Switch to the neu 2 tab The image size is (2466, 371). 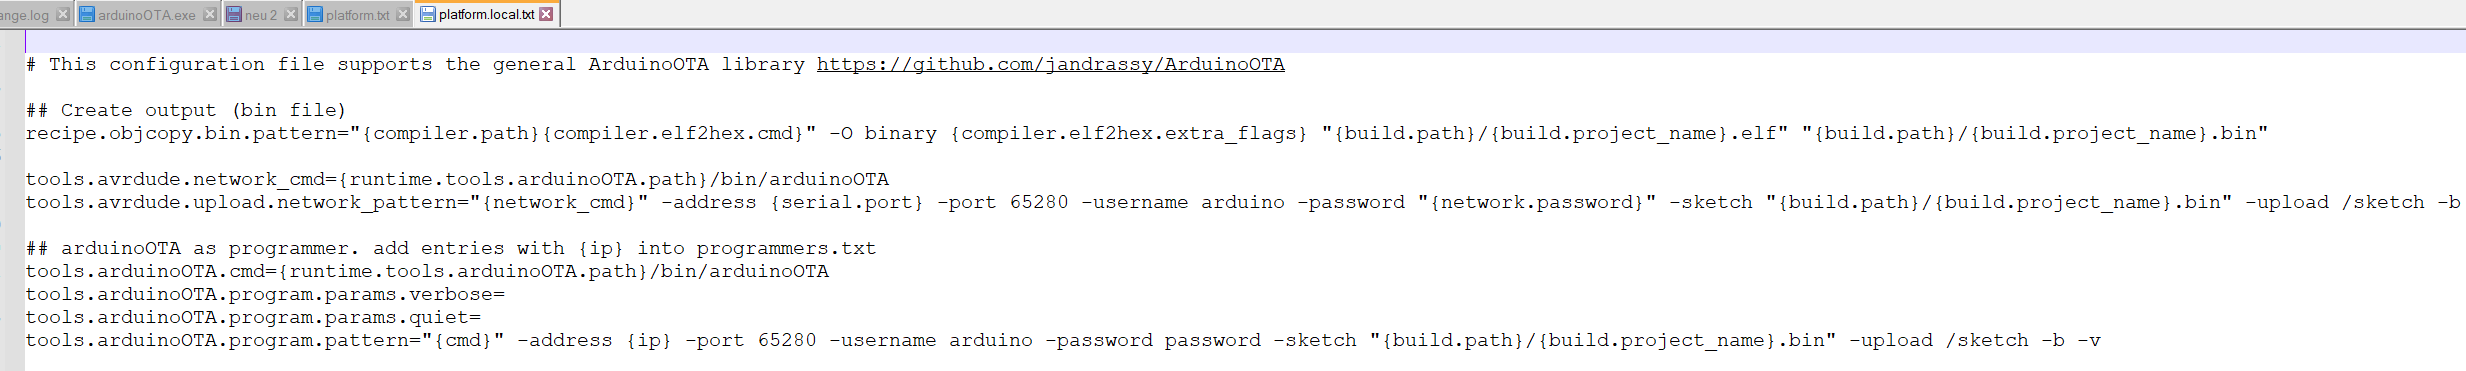click(261, 15)
